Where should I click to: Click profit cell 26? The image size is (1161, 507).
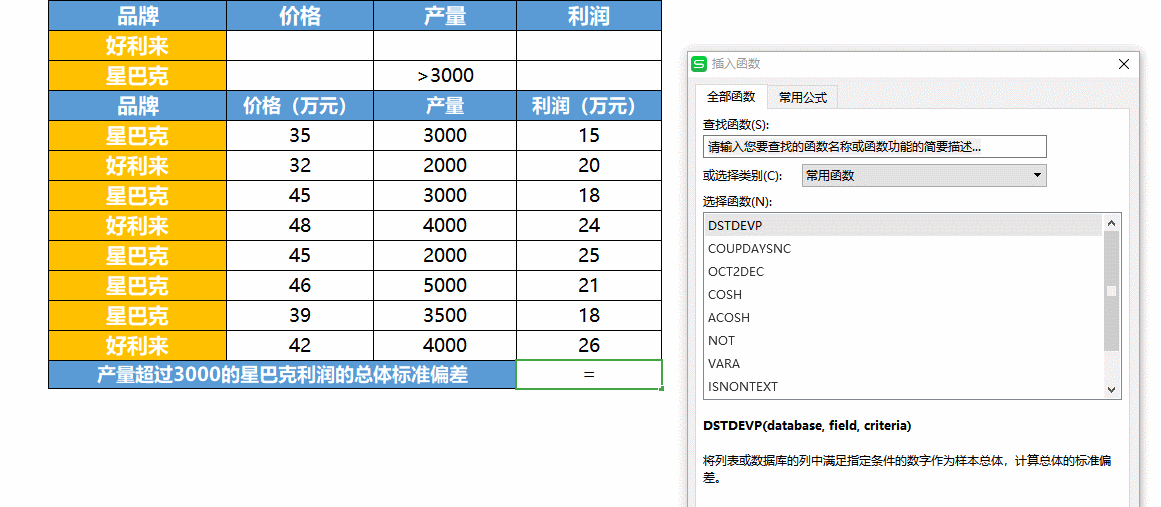[x=589, y=346]
